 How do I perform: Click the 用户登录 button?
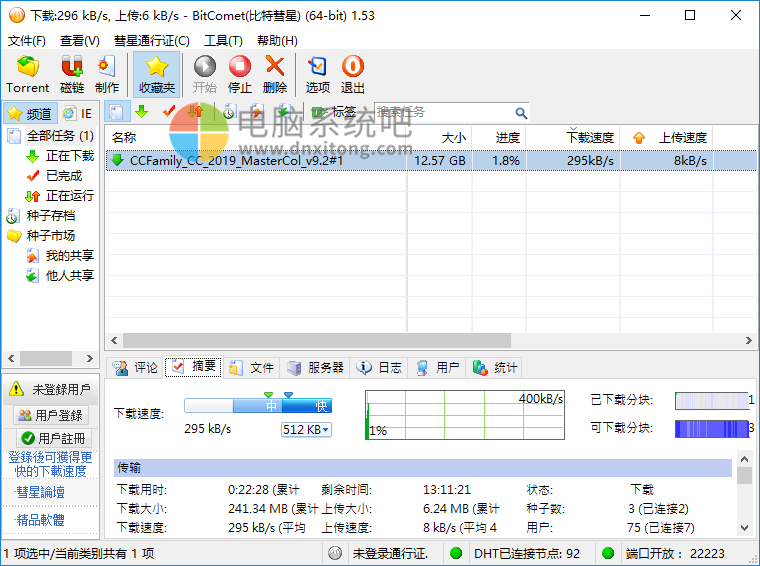[51, 415]
